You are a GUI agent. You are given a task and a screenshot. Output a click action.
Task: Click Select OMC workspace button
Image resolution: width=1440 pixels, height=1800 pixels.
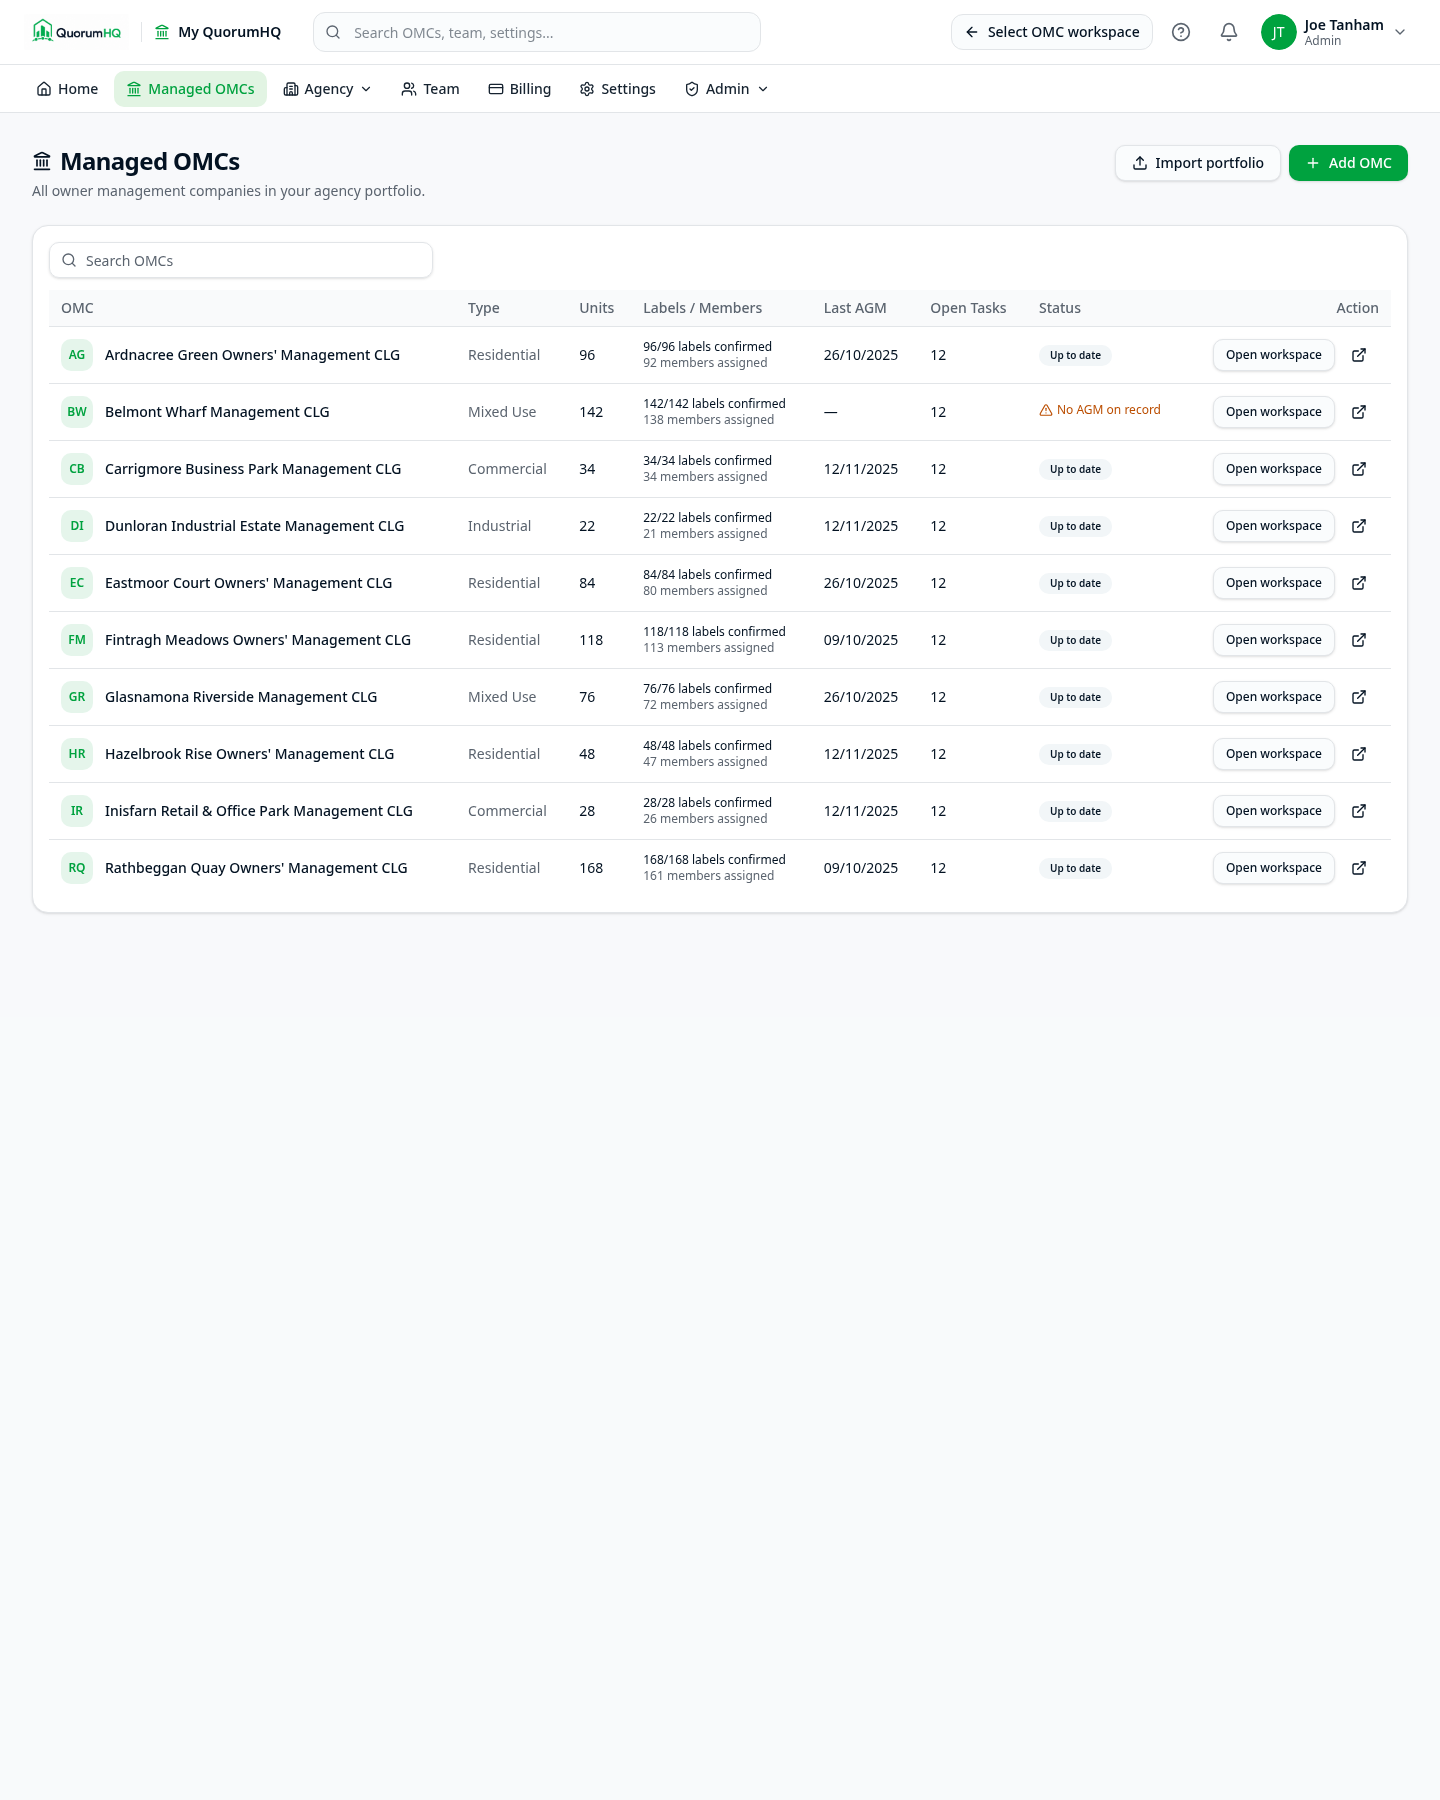point(1052,32)
